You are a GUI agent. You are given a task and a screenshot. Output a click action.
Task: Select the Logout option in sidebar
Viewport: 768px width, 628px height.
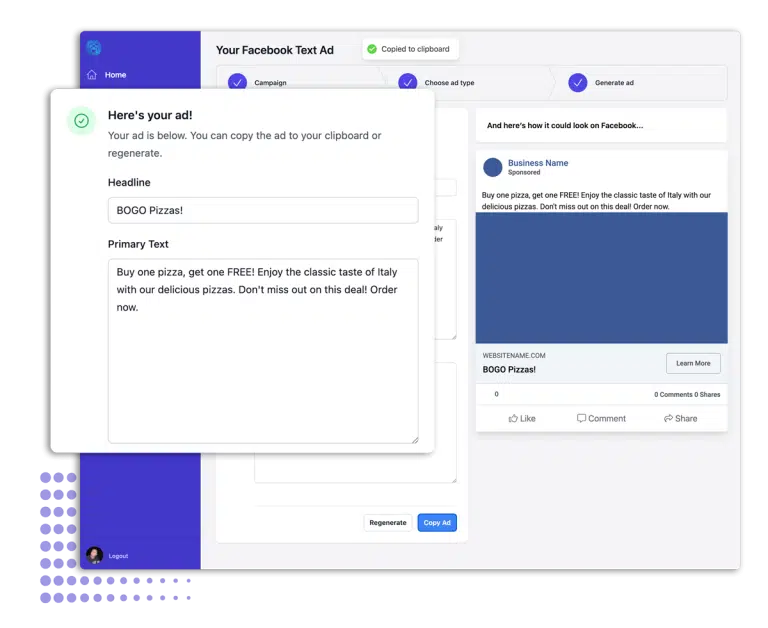pos(118,556)
